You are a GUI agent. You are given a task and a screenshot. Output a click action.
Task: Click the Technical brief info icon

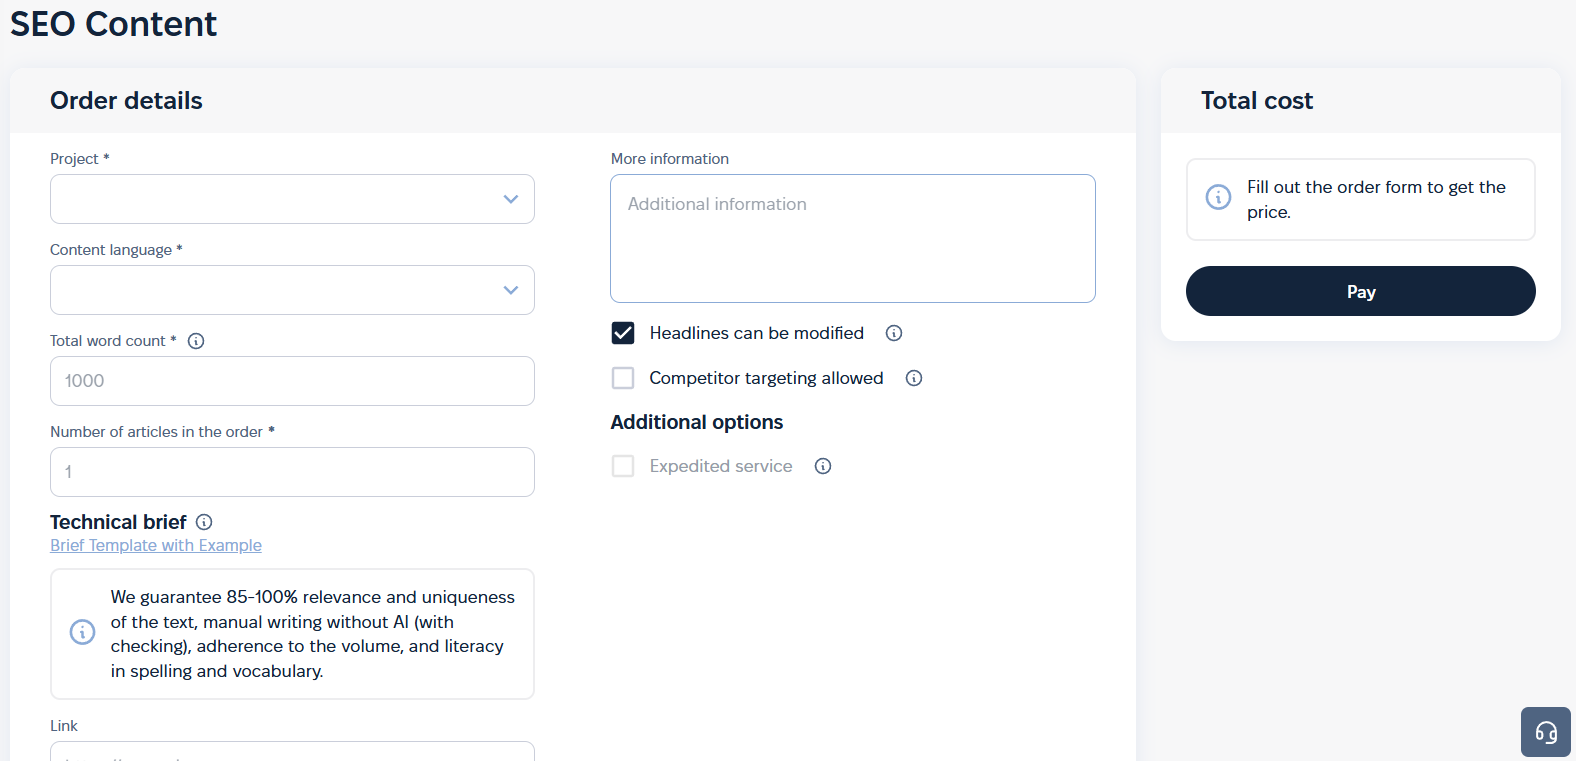coord(204,522)
